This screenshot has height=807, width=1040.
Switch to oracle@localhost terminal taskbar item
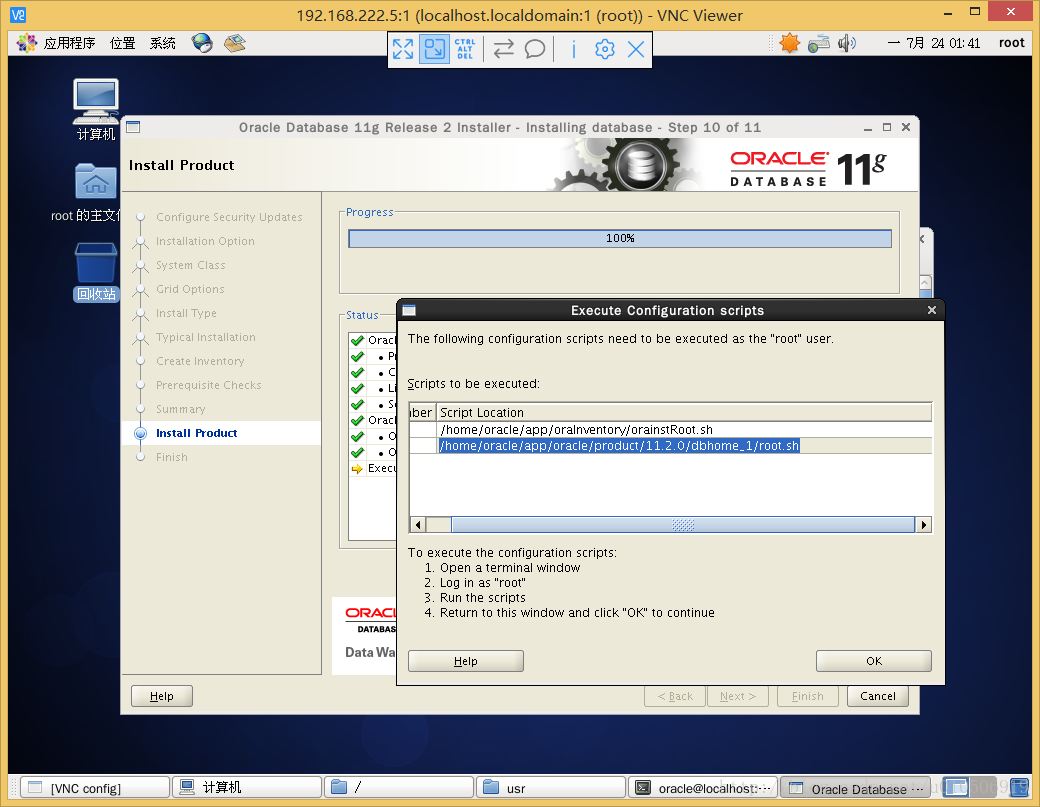(703, 787)
